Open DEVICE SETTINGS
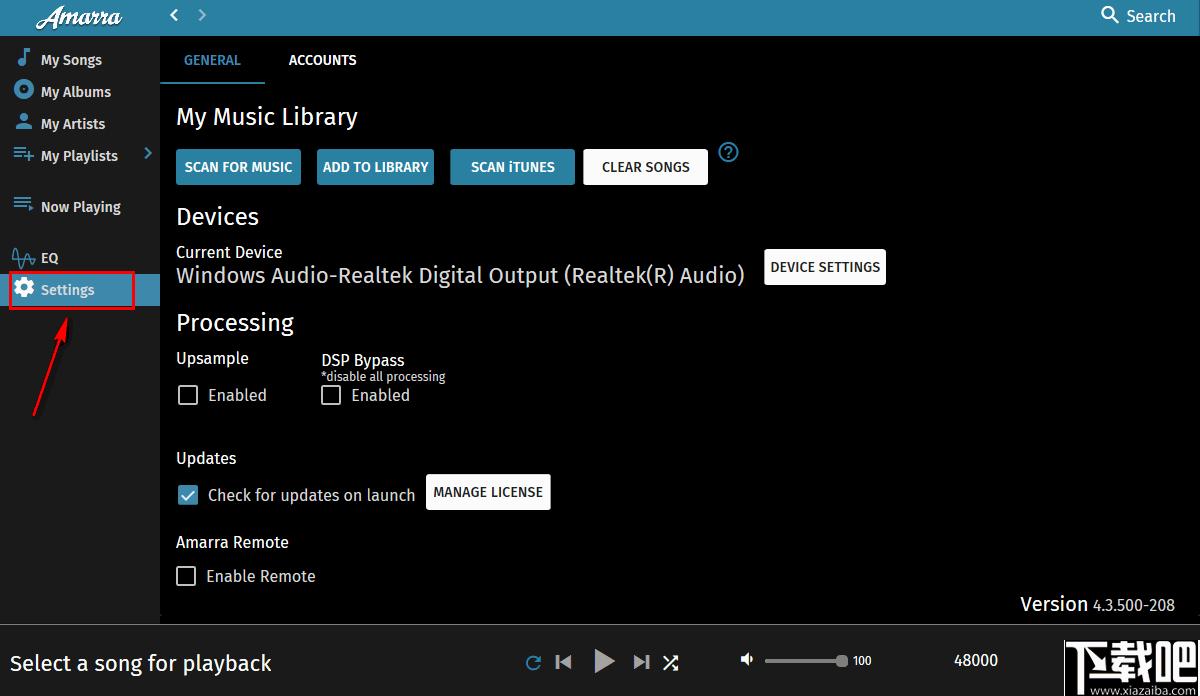Viewport: 1200px width, 696px height. click(825, 267)
